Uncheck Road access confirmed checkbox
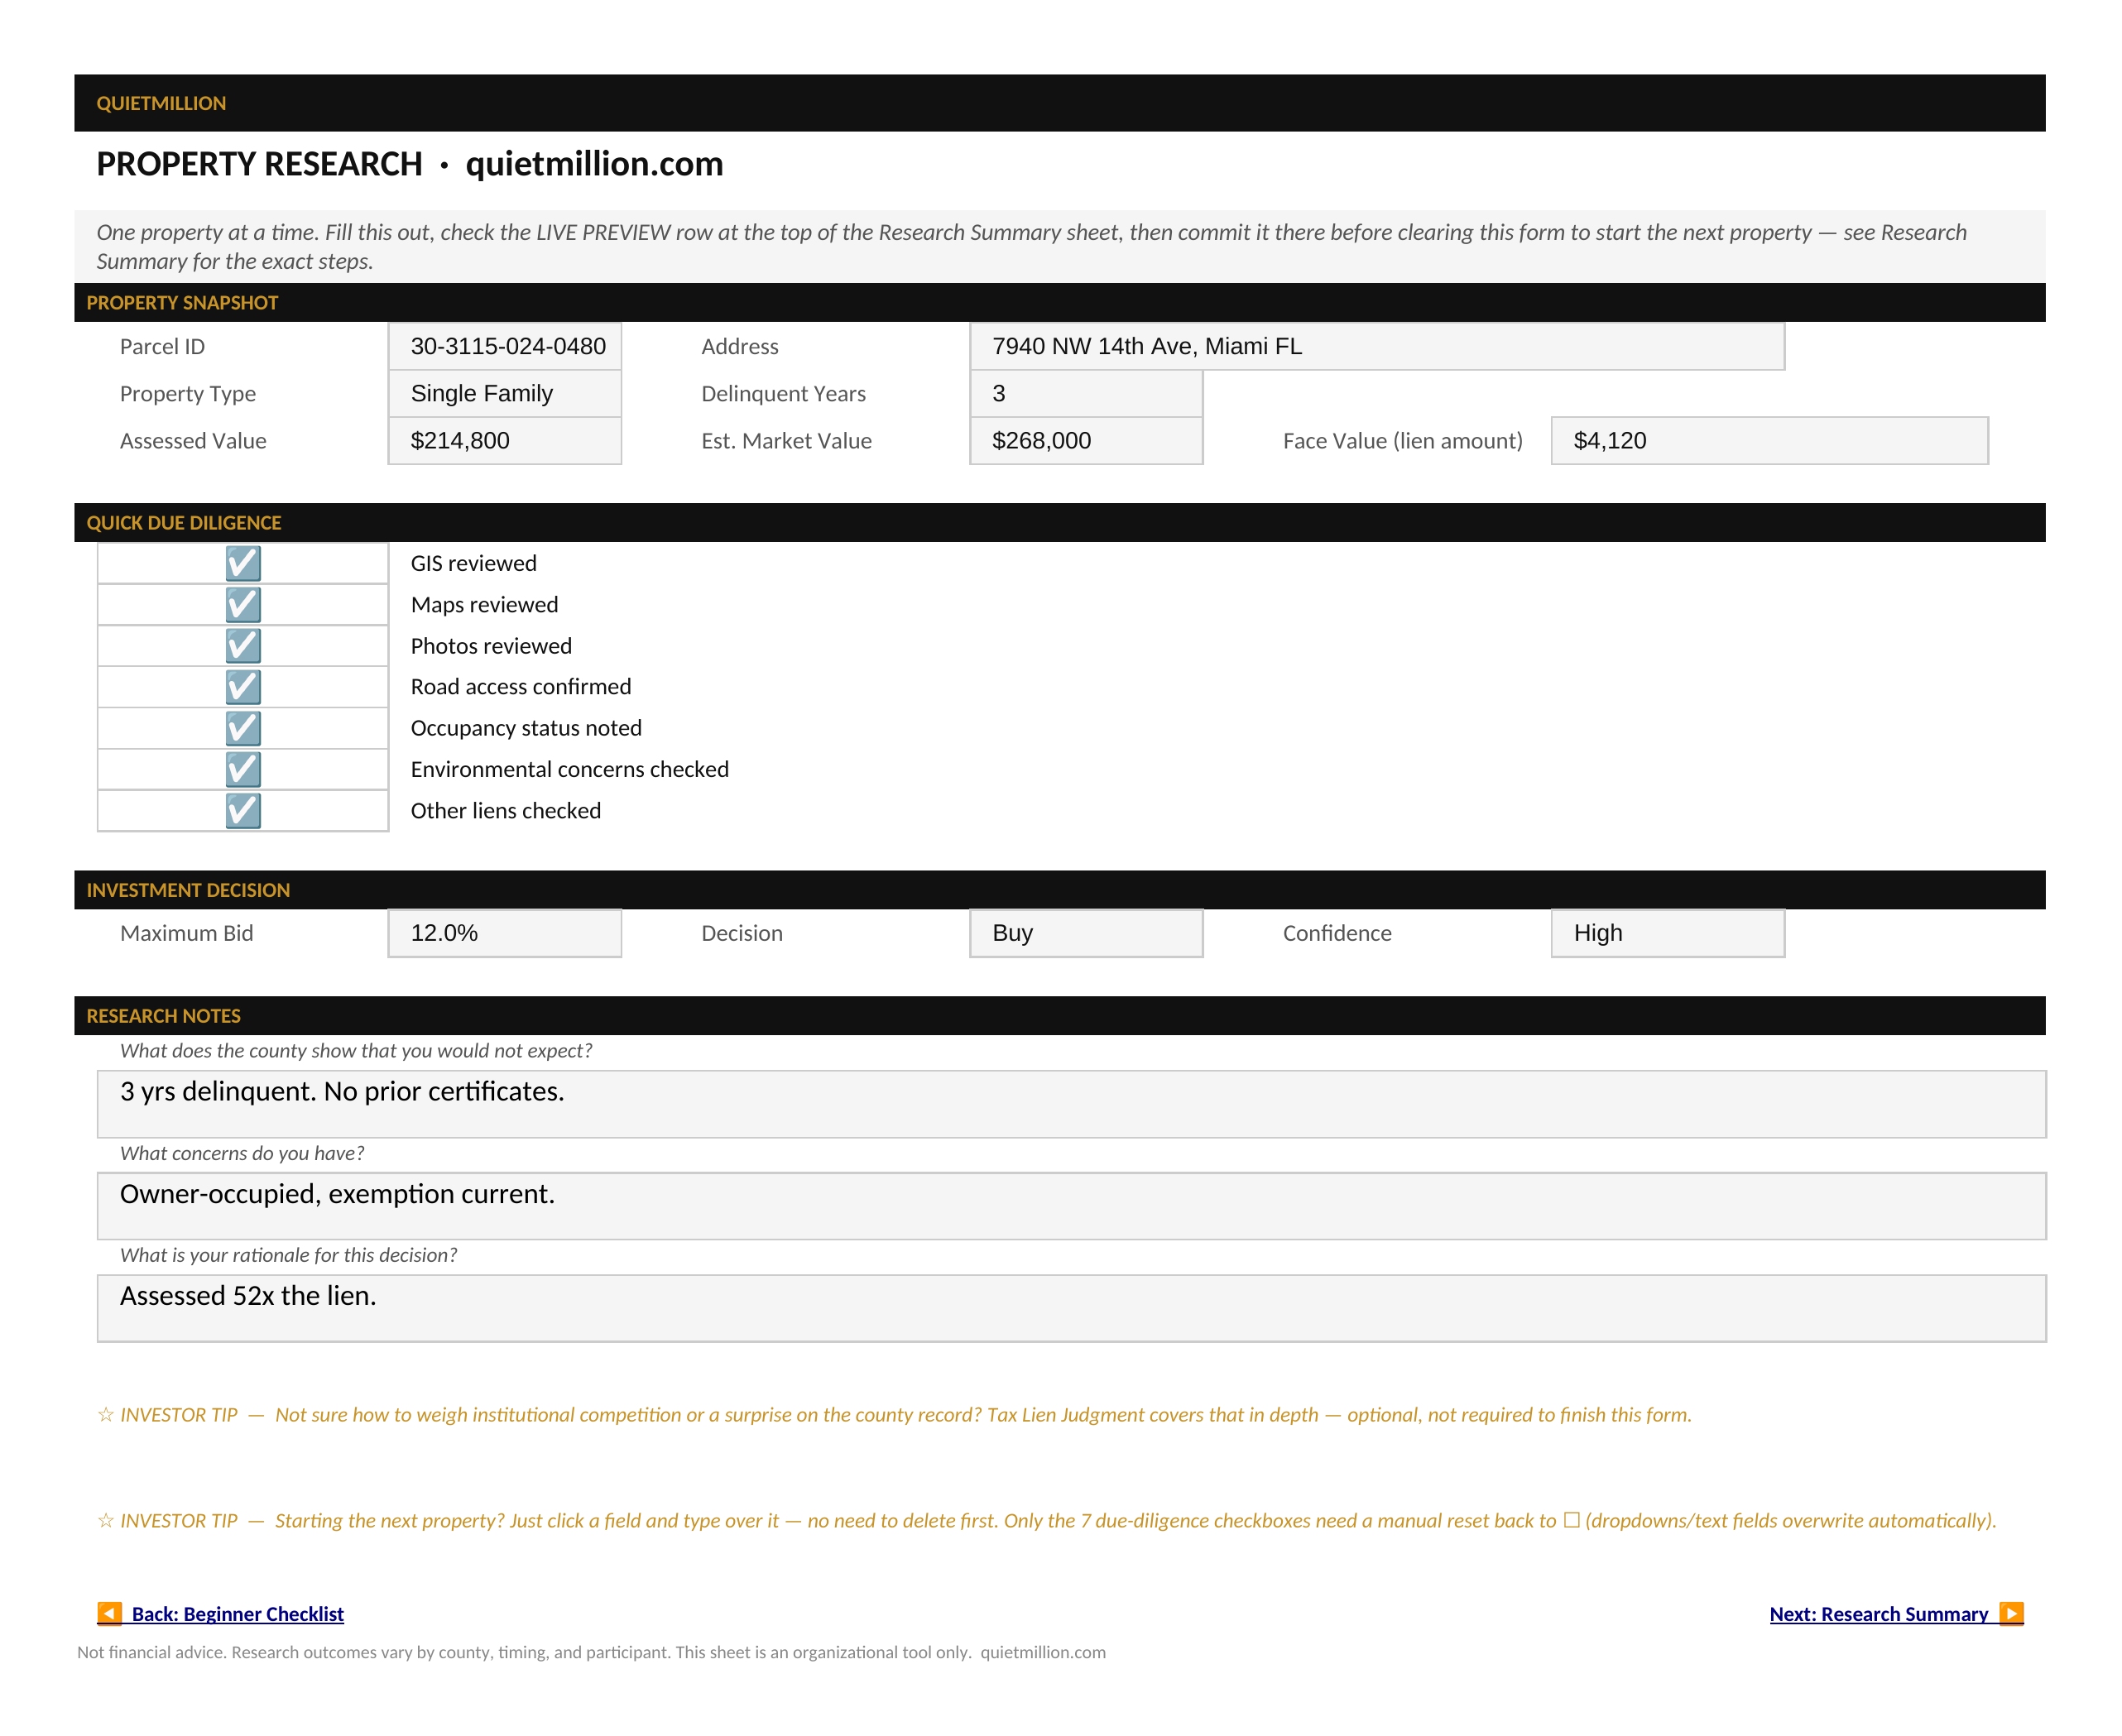 click(243, 687)
